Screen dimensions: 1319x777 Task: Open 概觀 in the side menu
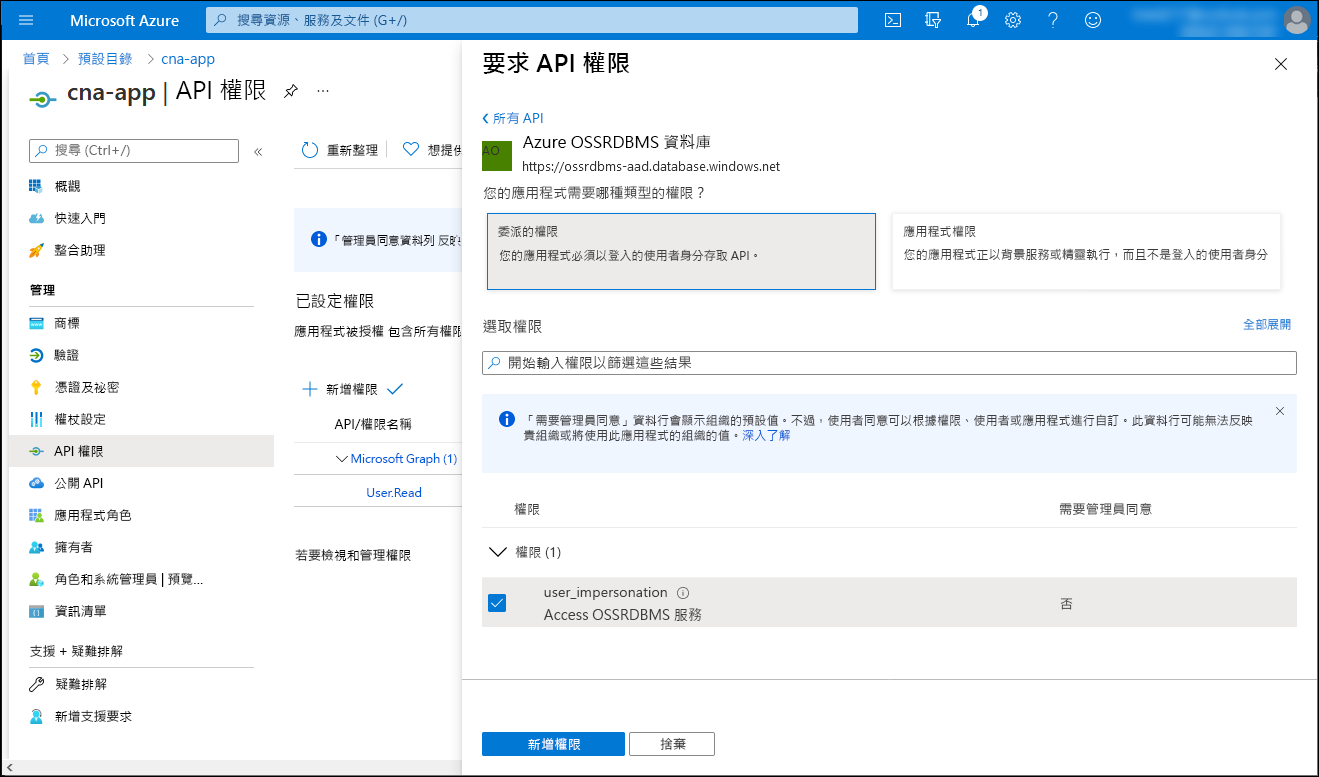click(x=67, y=186)
